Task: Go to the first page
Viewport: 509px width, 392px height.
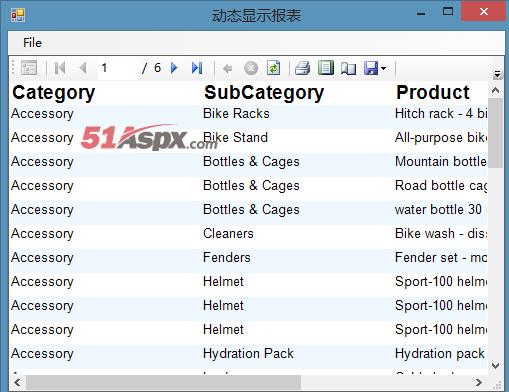Action: (x=60, y=68)
